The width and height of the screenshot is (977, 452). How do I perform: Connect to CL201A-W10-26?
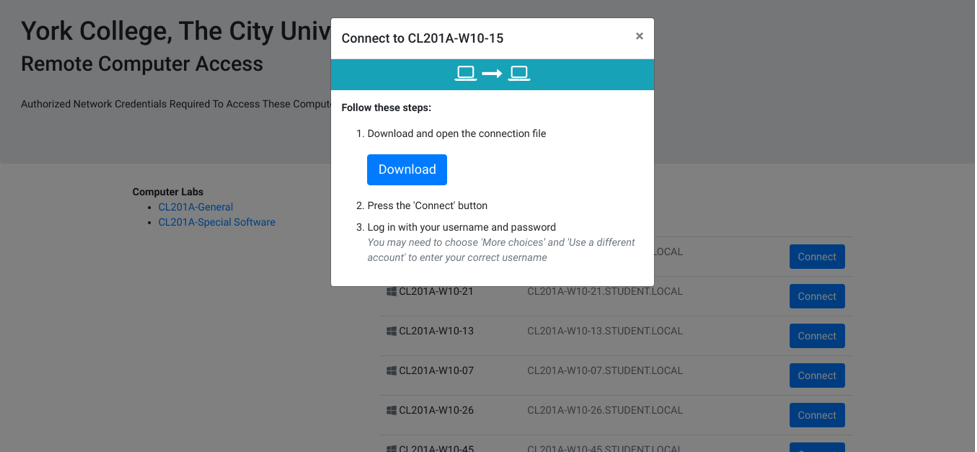(x=817, y=415)
